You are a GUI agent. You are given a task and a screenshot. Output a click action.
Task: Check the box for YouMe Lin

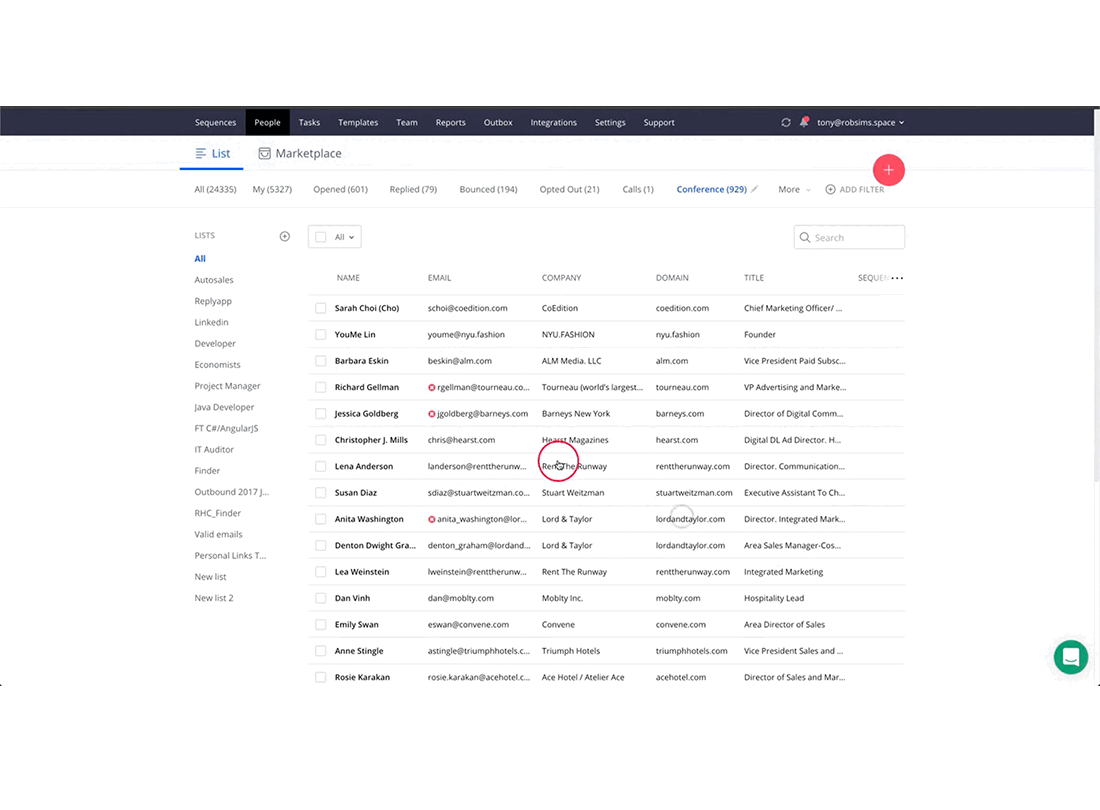(x=321, y=335)
